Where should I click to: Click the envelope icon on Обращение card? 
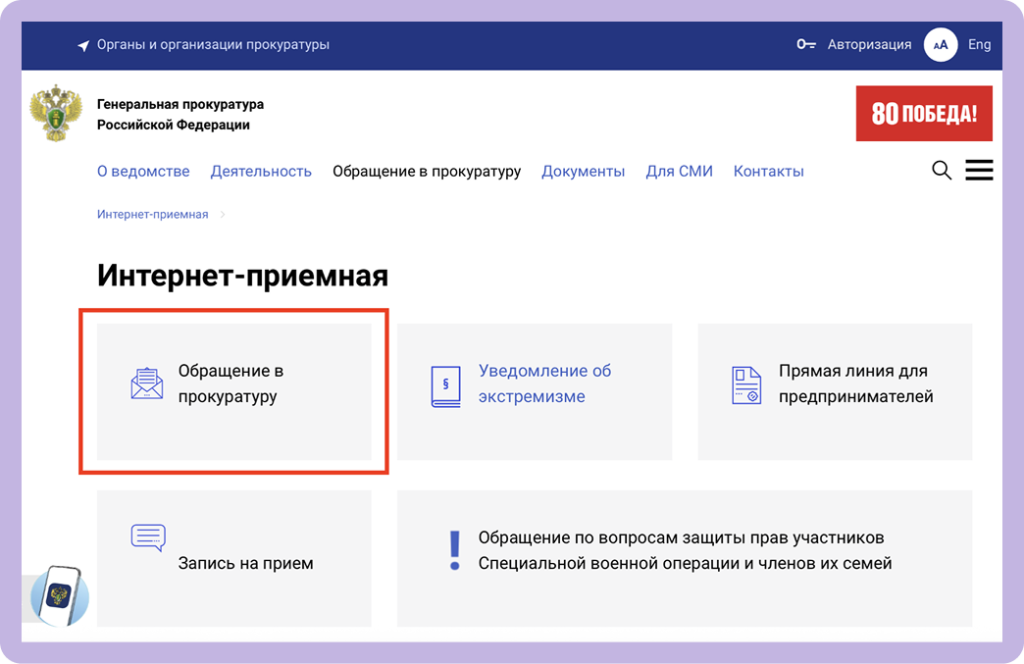coord(147,383)
